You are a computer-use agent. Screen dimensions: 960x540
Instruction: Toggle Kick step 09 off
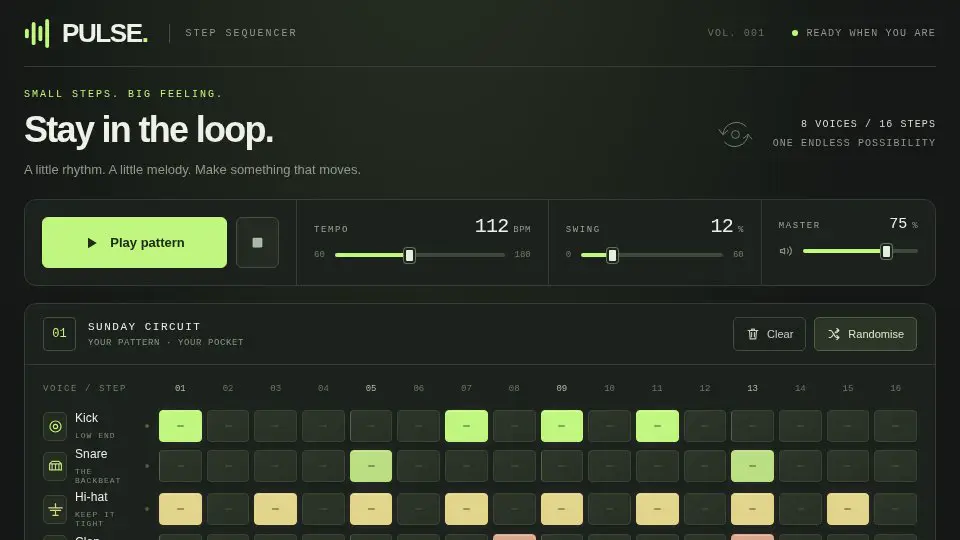561,426
